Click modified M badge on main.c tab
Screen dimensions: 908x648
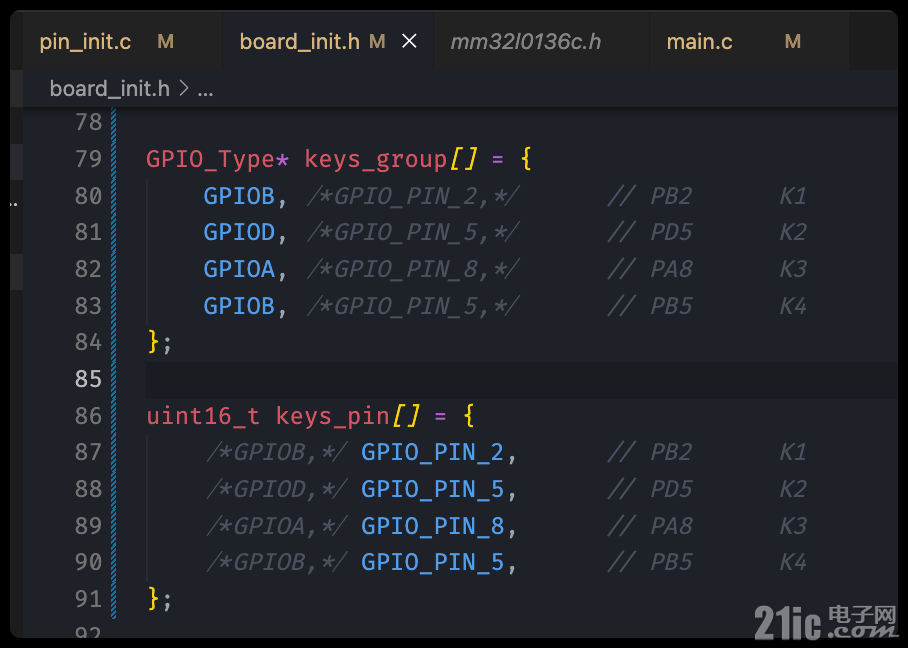[793, 42]
